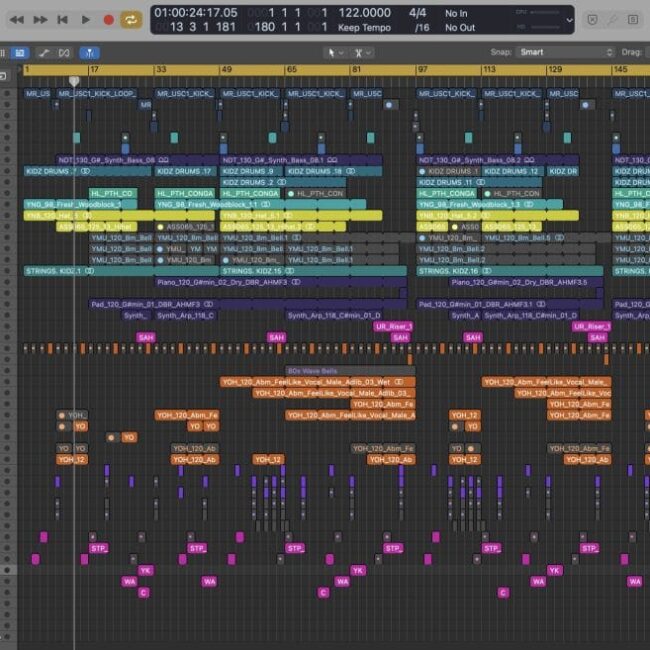Start playback with the Play button
This screenshot has width=650, height=650.
click(85, 19)
